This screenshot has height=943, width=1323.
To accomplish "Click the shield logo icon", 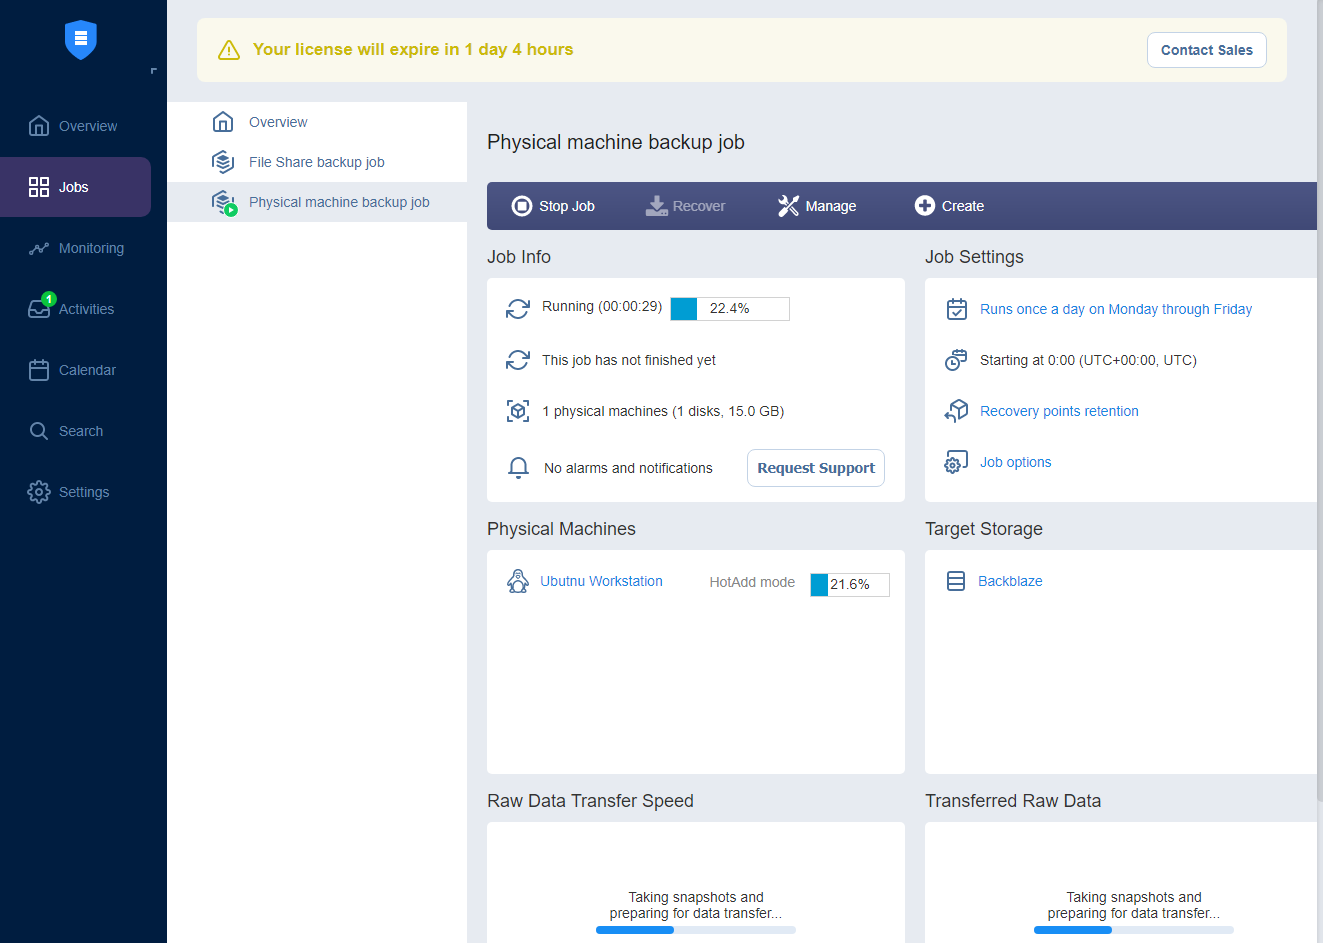I will coord(80,40).
